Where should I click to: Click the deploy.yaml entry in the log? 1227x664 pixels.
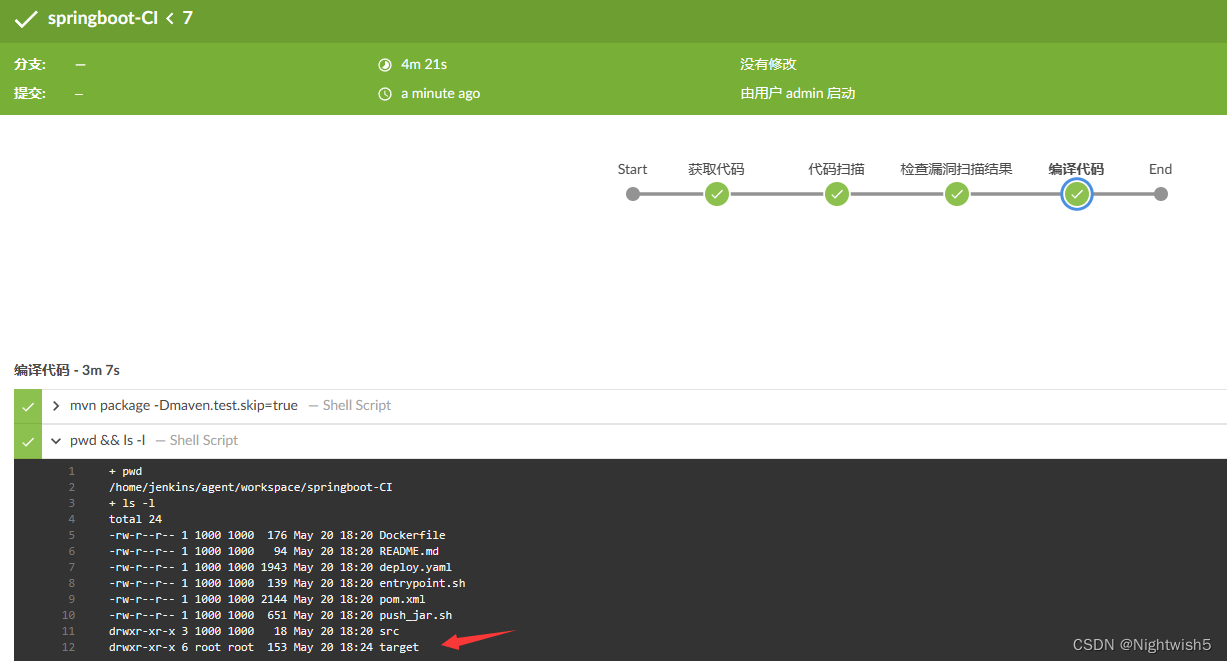[415, 567]
